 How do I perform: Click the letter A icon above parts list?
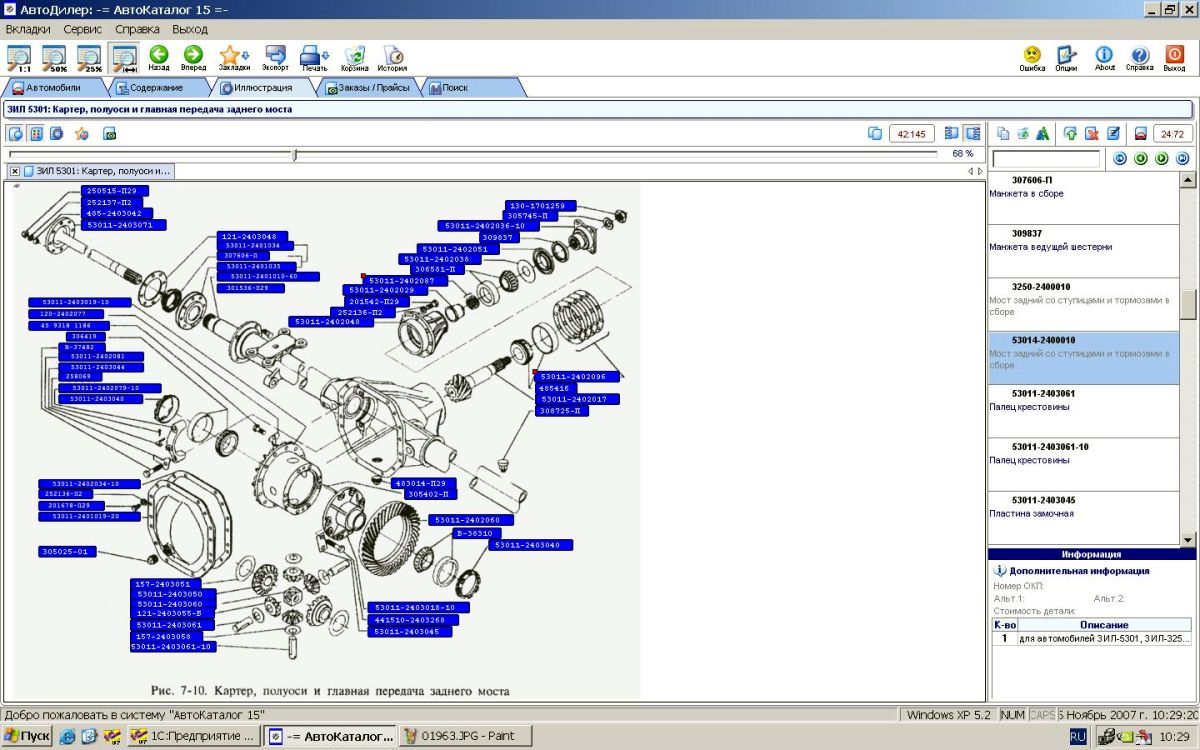point(1042,133)
